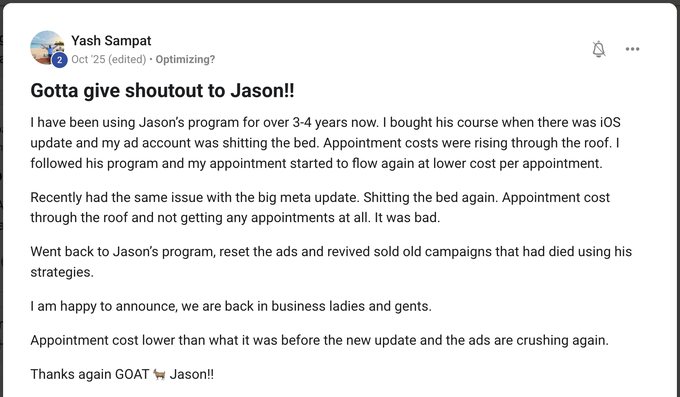Open the Optimizing? category link

pos(185,59)
